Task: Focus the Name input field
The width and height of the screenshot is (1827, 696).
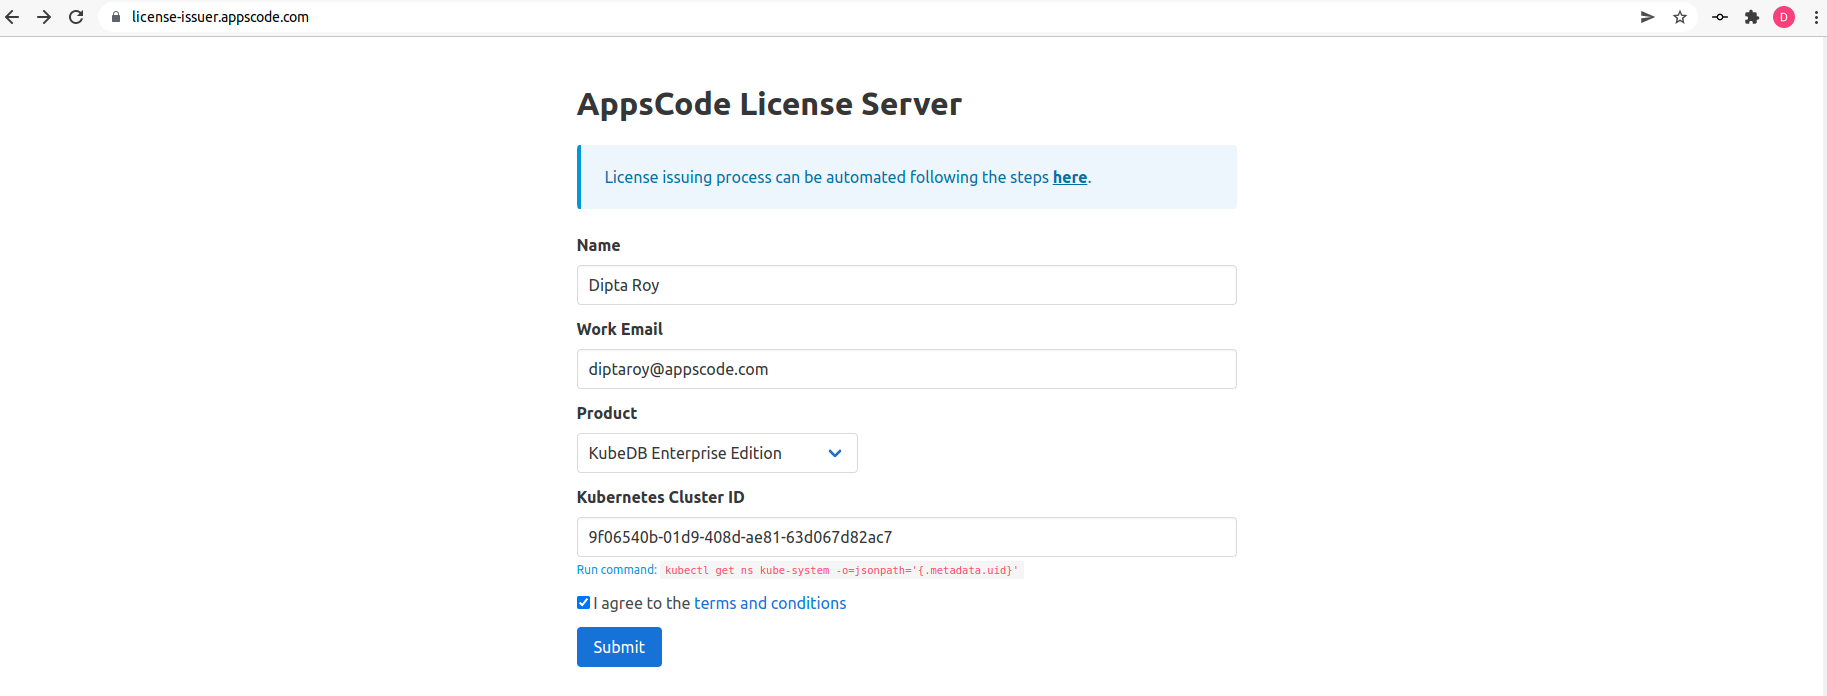Action: pos(906,285)
